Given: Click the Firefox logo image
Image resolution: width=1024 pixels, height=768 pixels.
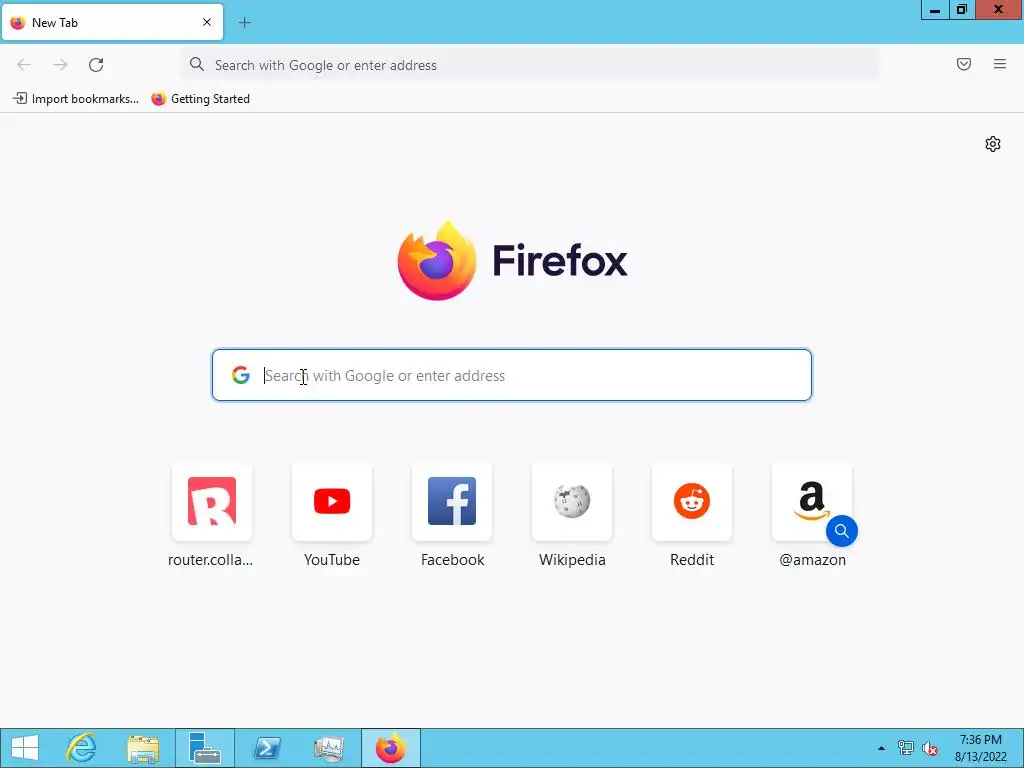Looking at the screenshot, I should tap(437, 261).
